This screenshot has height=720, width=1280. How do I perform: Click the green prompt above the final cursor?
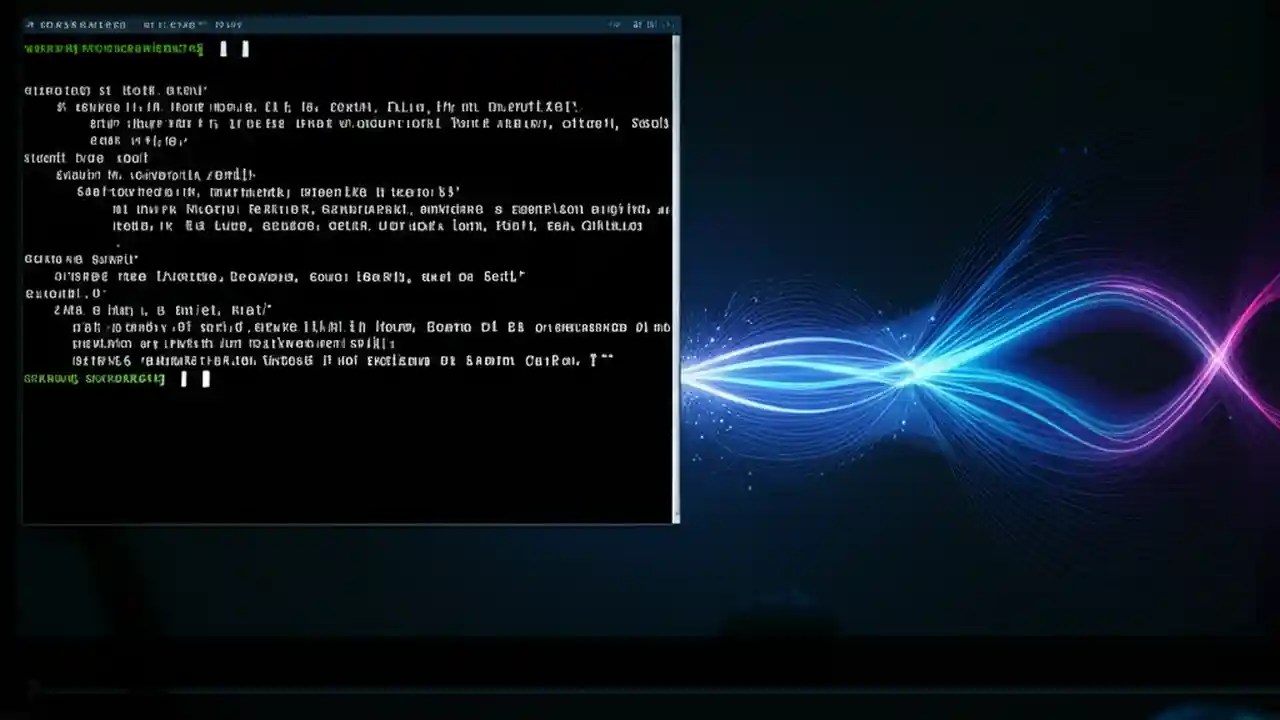94,378
